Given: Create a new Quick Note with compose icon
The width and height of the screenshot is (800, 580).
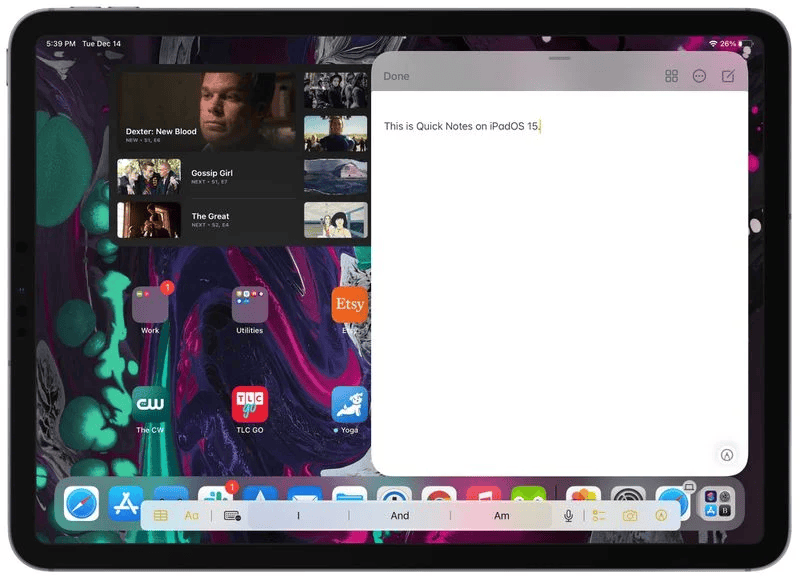Looking at the screenshot, I should coord(728,76).
